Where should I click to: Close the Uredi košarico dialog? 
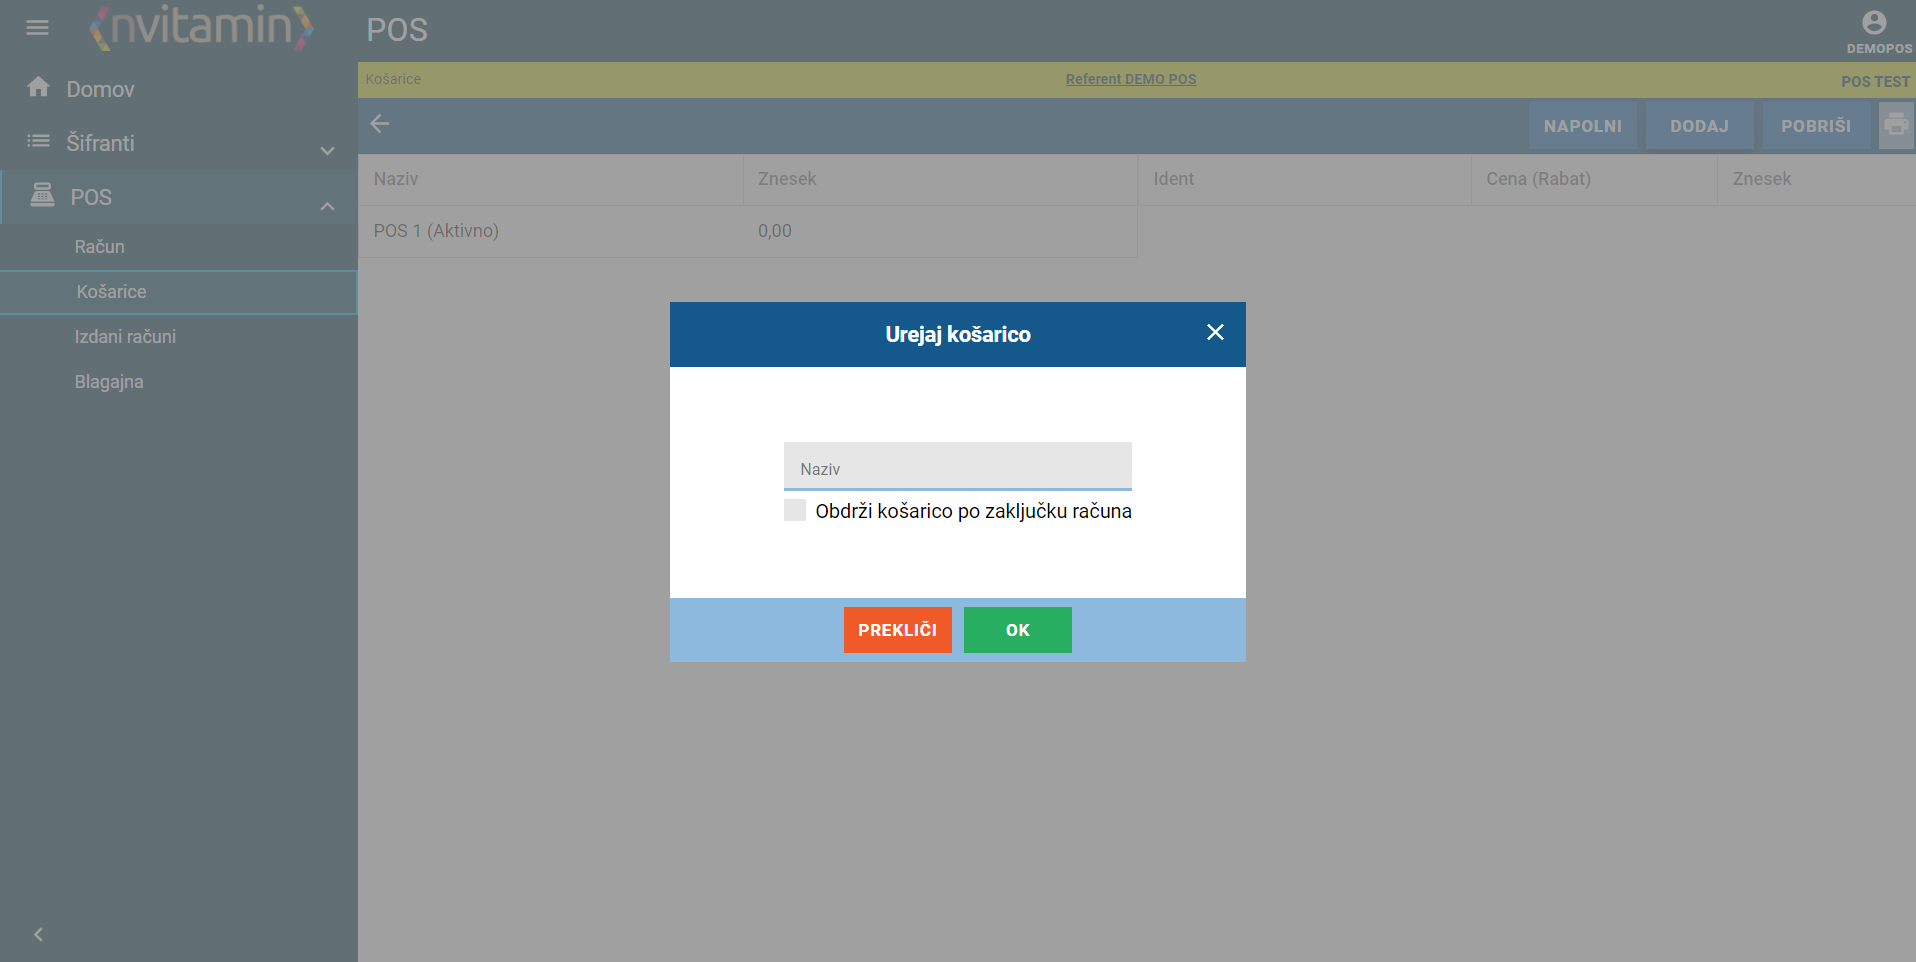pyautogui.click(x=1215, y=333)
